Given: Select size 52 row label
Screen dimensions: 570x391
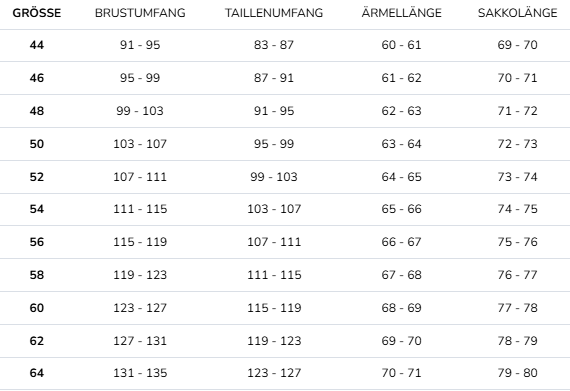Looking at the screenshot, I should [x=37, y=177].
